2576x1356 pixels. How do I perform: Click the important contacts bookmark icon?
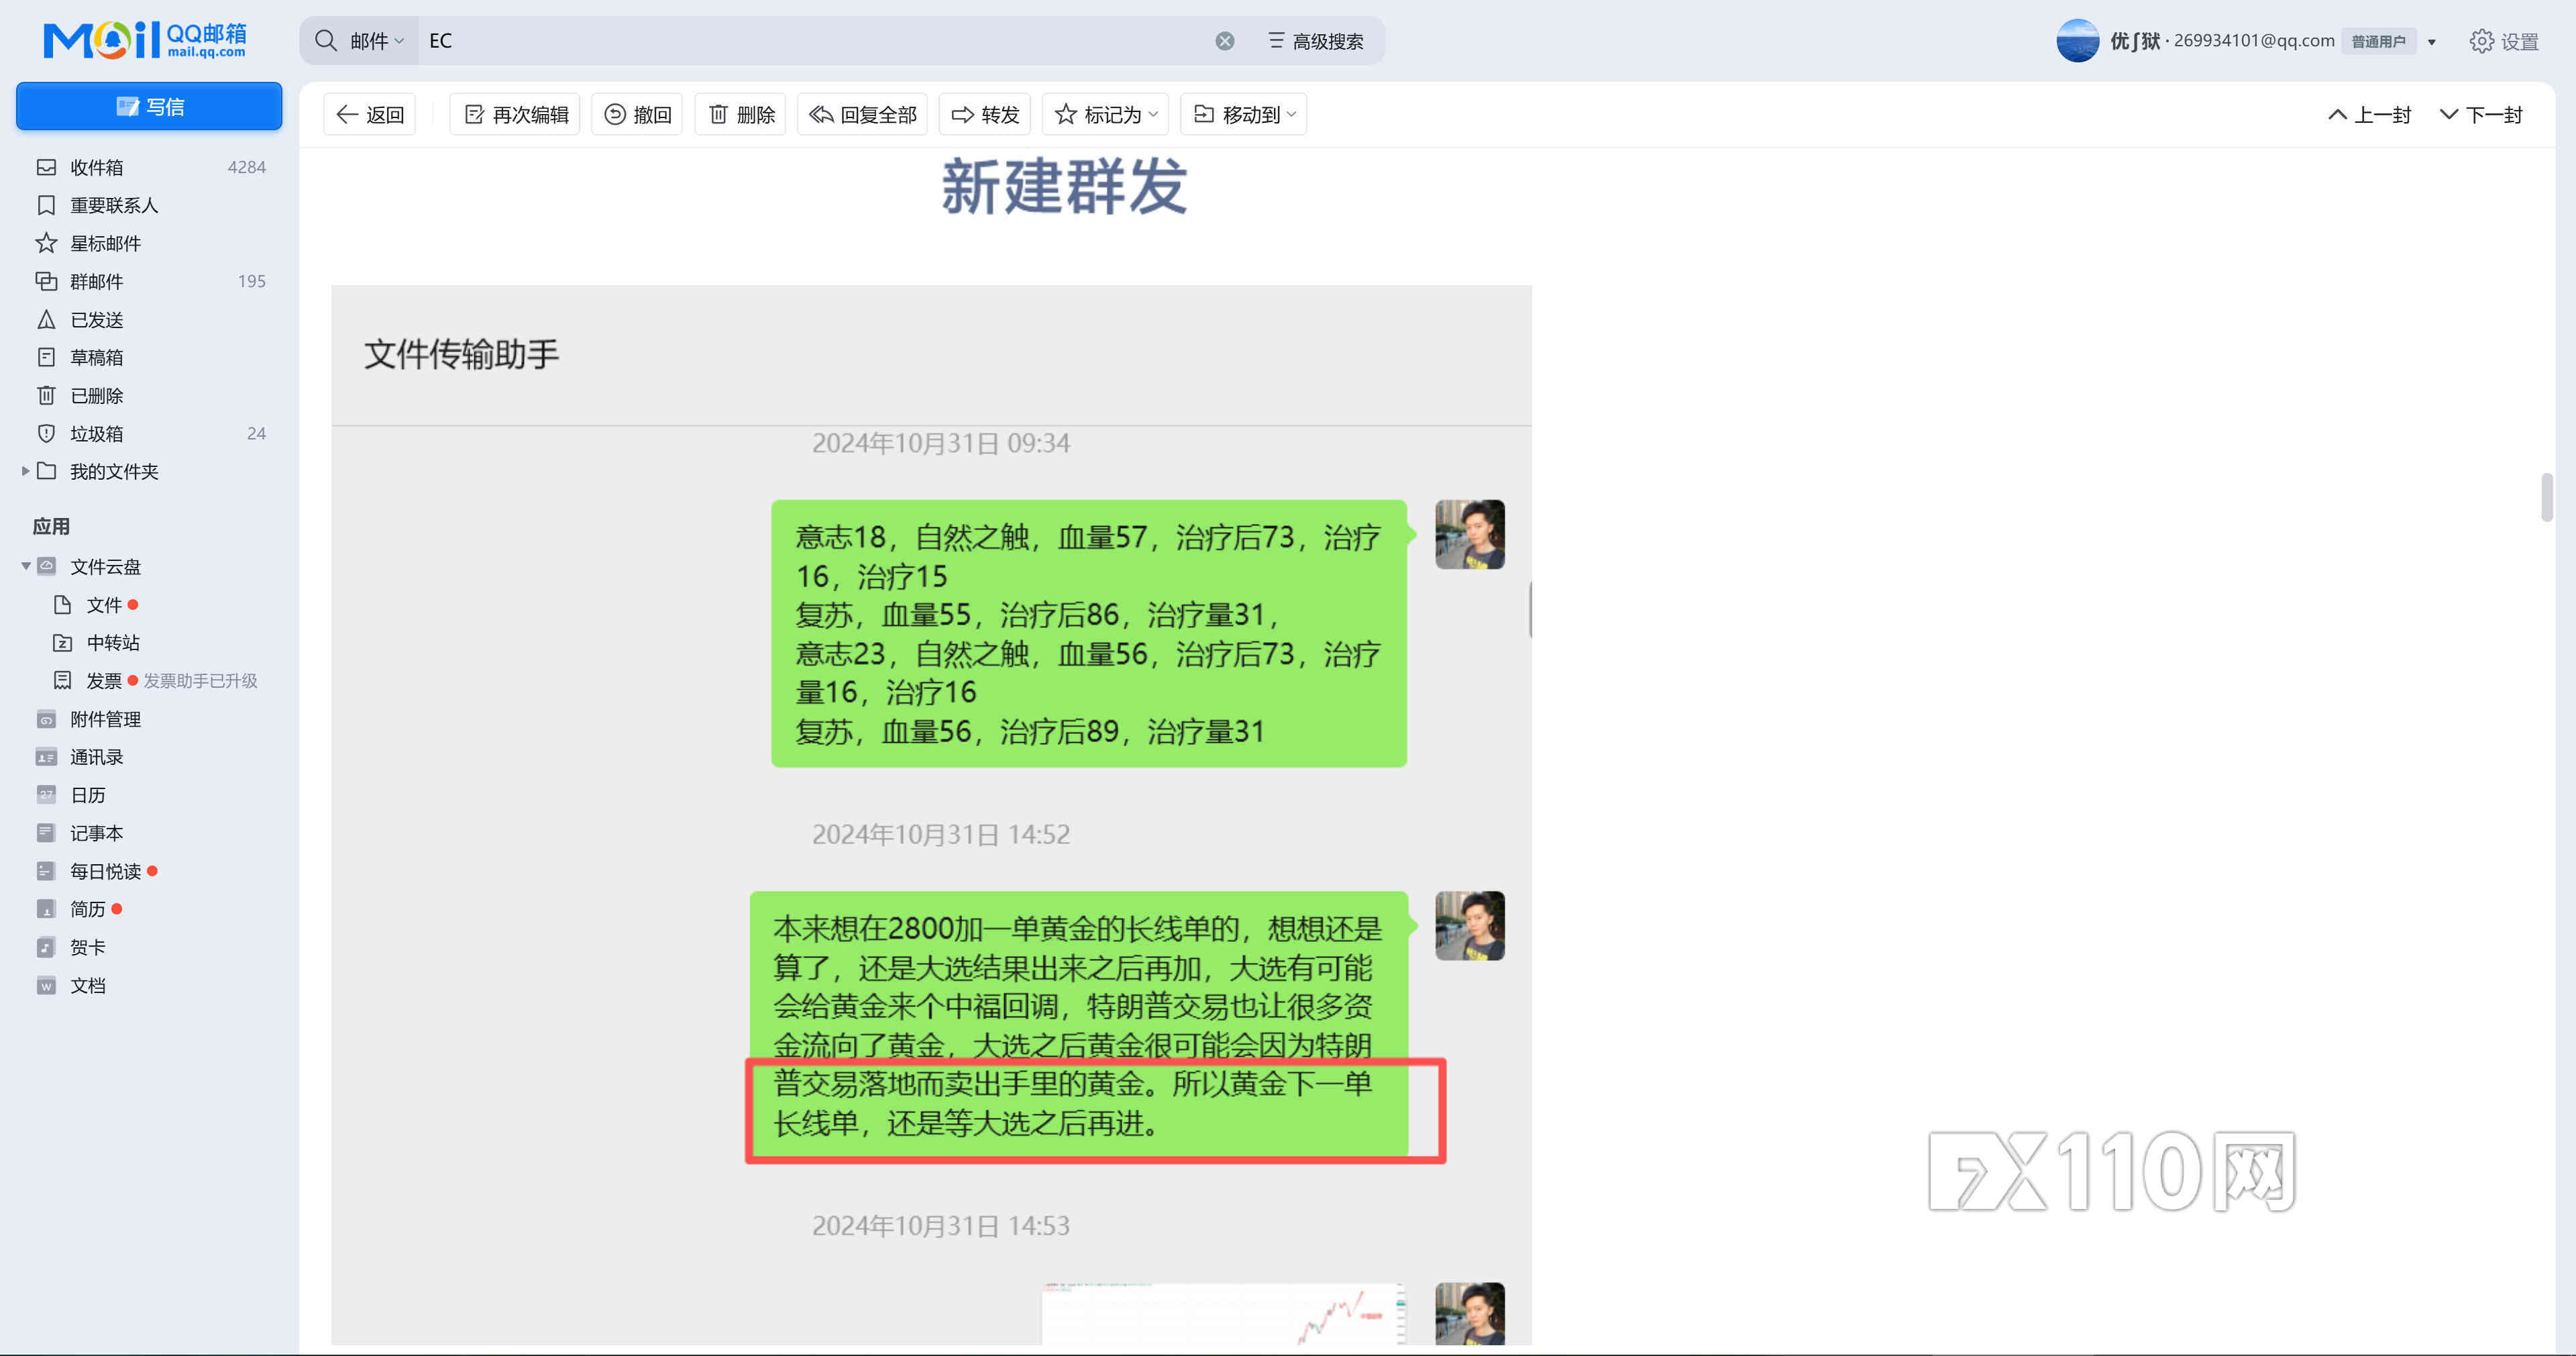pos(46,205)
